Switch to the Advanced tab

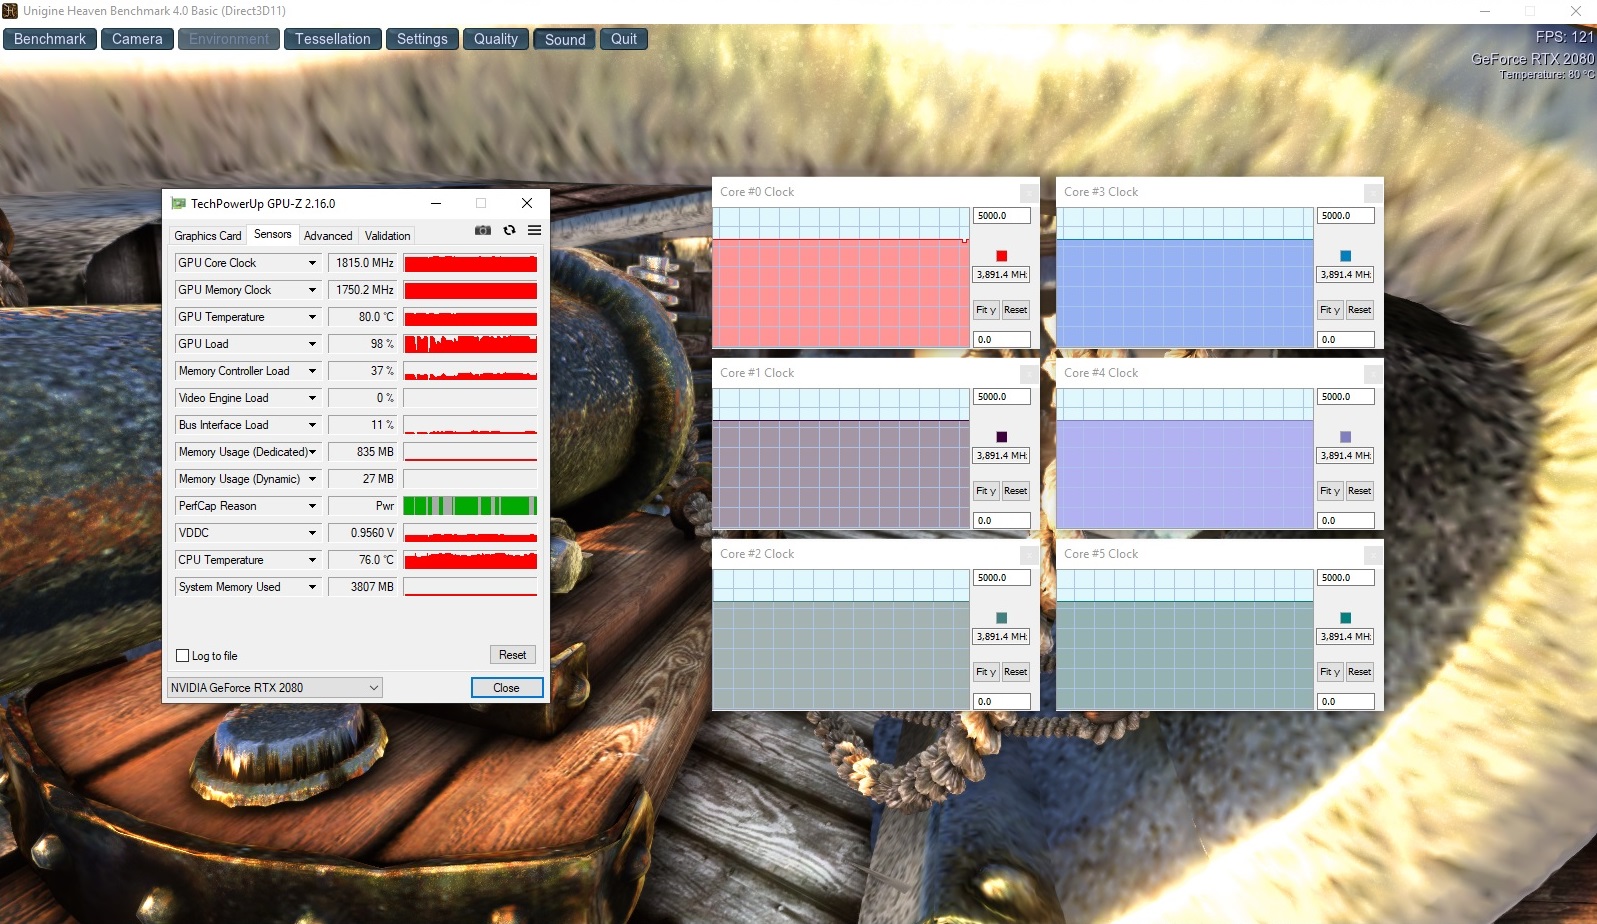coord(328,236)
